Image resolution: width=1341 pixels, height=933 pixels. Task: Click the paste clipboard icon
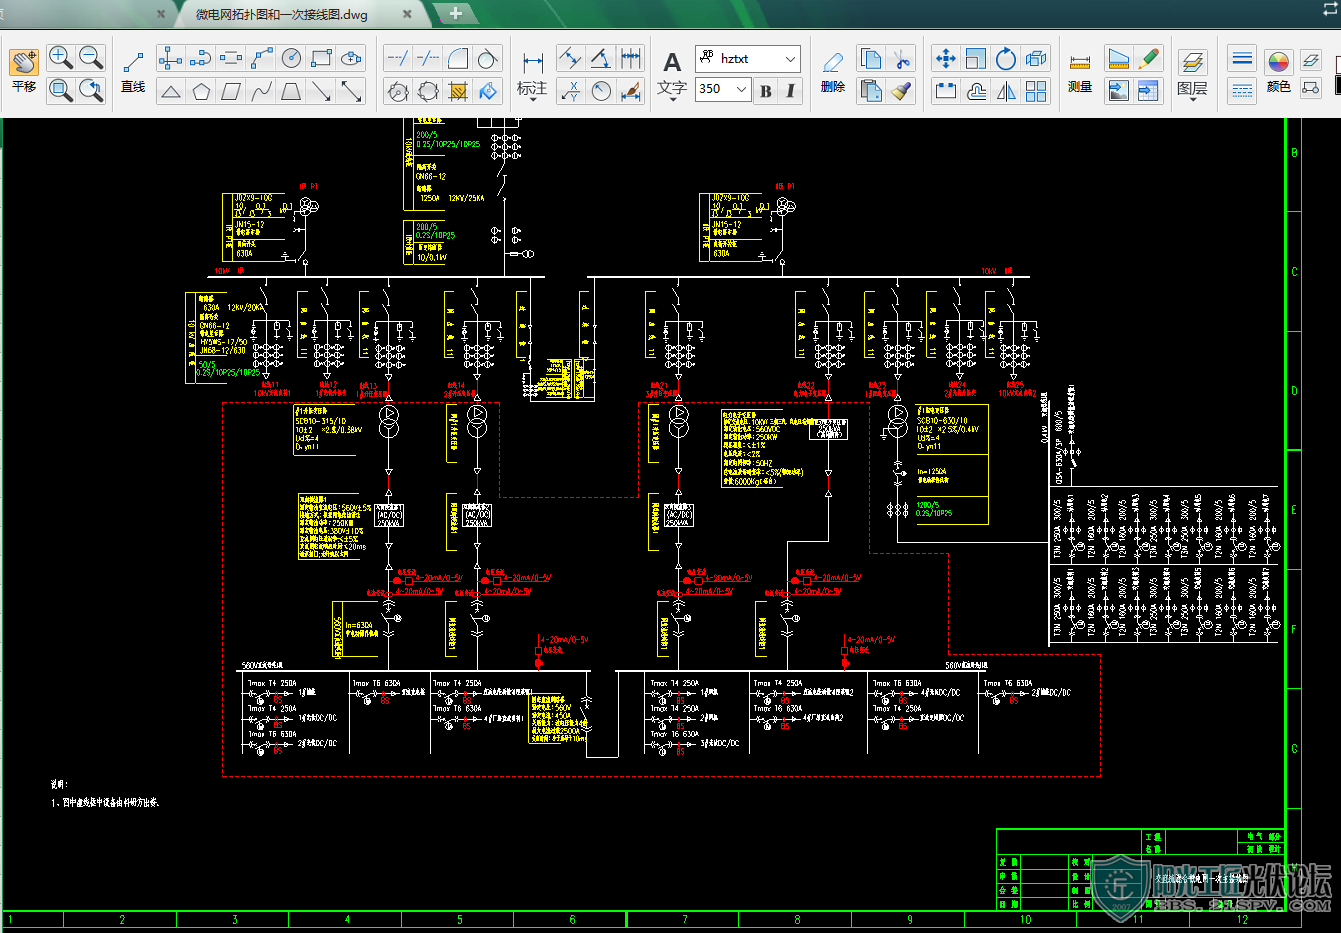click(x=871, y=91)
